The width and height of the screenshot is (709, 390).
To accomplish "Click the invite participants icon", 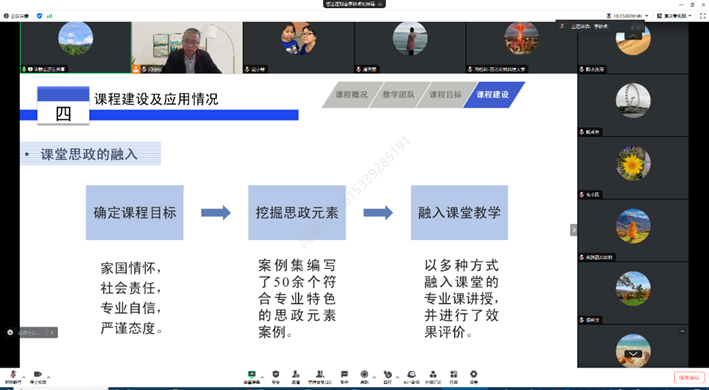I will coord(296,376).
